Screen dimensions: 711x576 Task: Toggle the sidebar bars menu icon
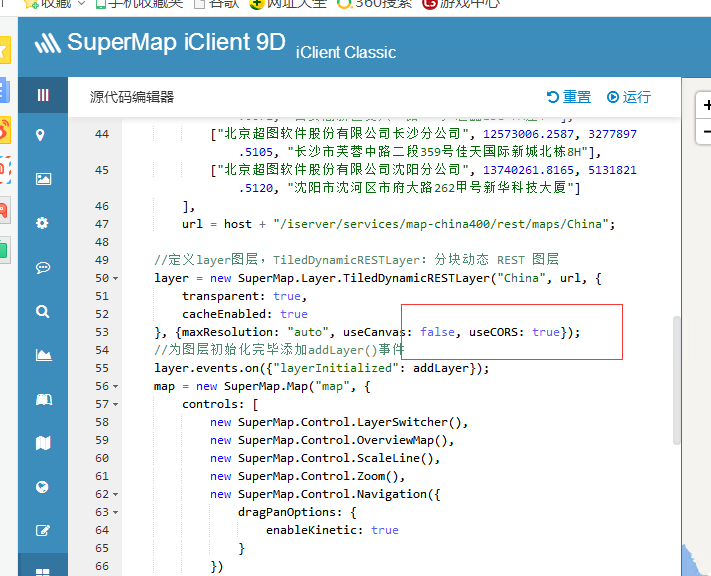point(43,95)
